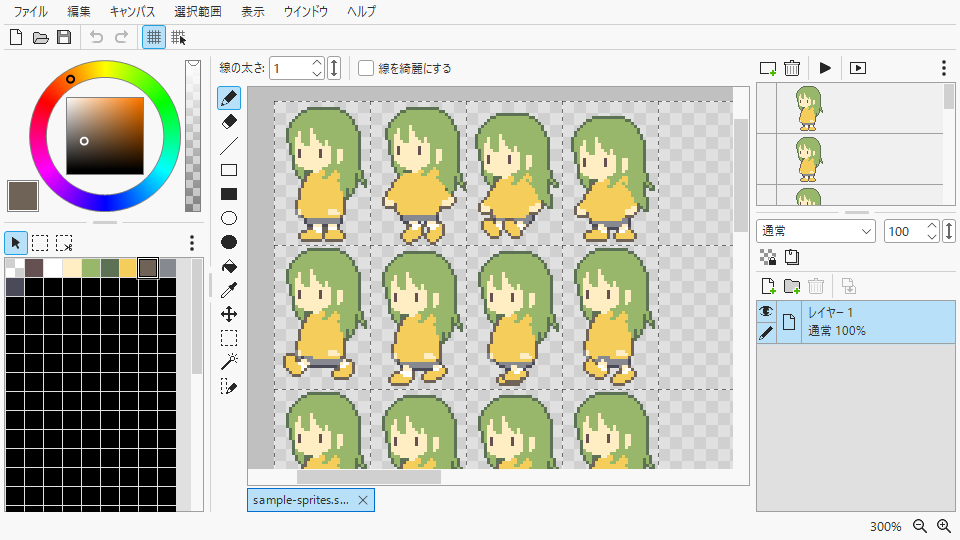Undo the last action
This screenshot has width=960, height=540.
(96, 37)
